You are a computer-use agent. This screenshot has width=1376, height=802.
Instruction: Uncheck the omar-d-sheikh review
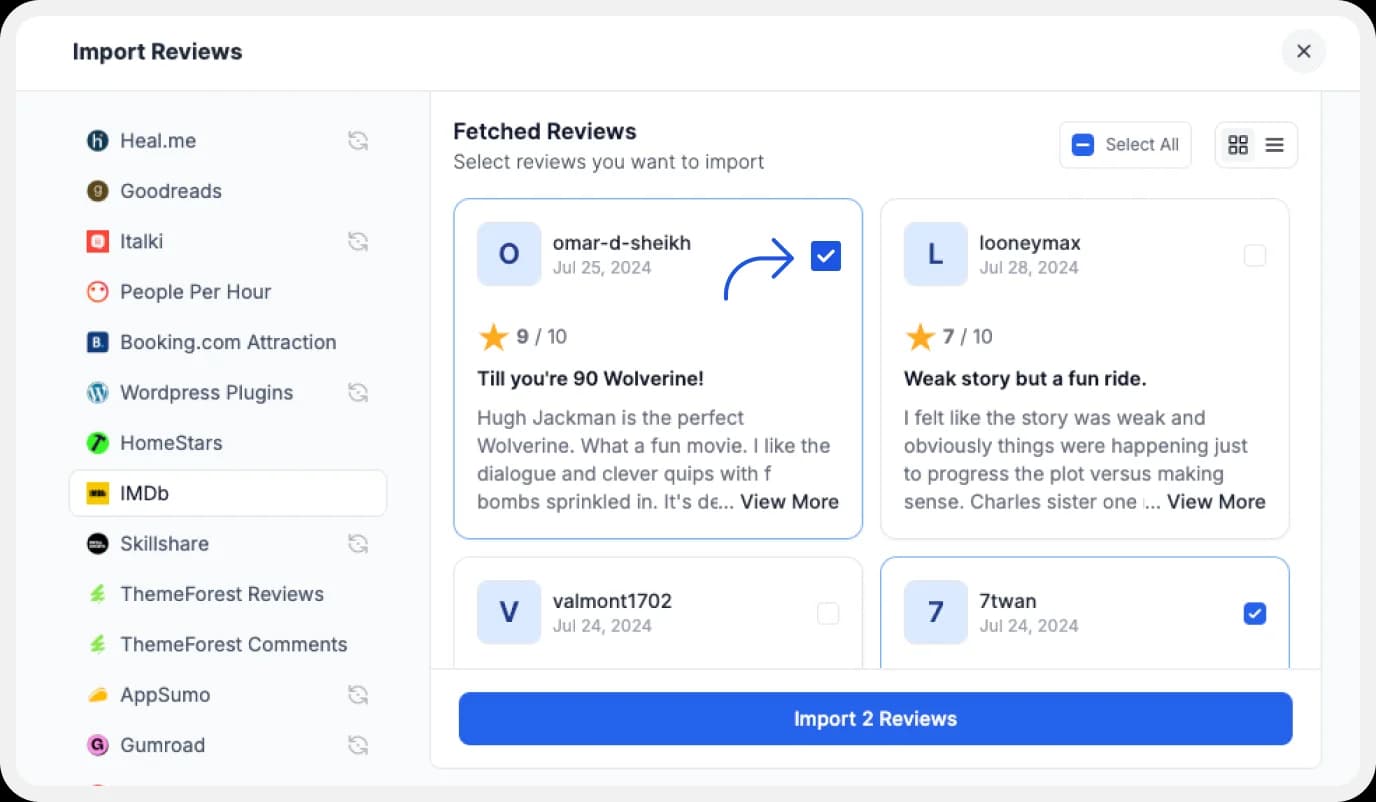pyautogui.click(x=825, y=256)
